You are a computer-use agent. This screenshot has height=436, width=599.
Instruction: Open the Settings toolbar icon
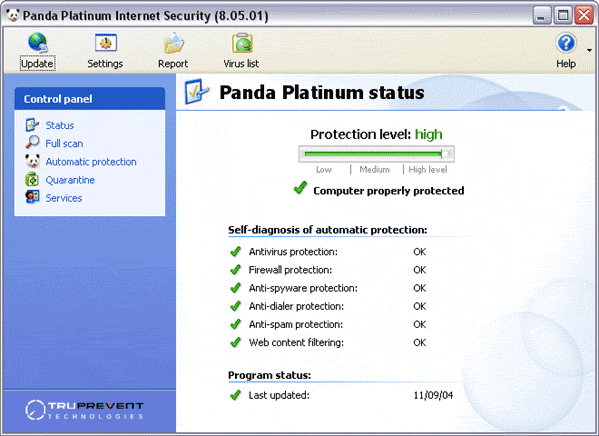point(105,42)
